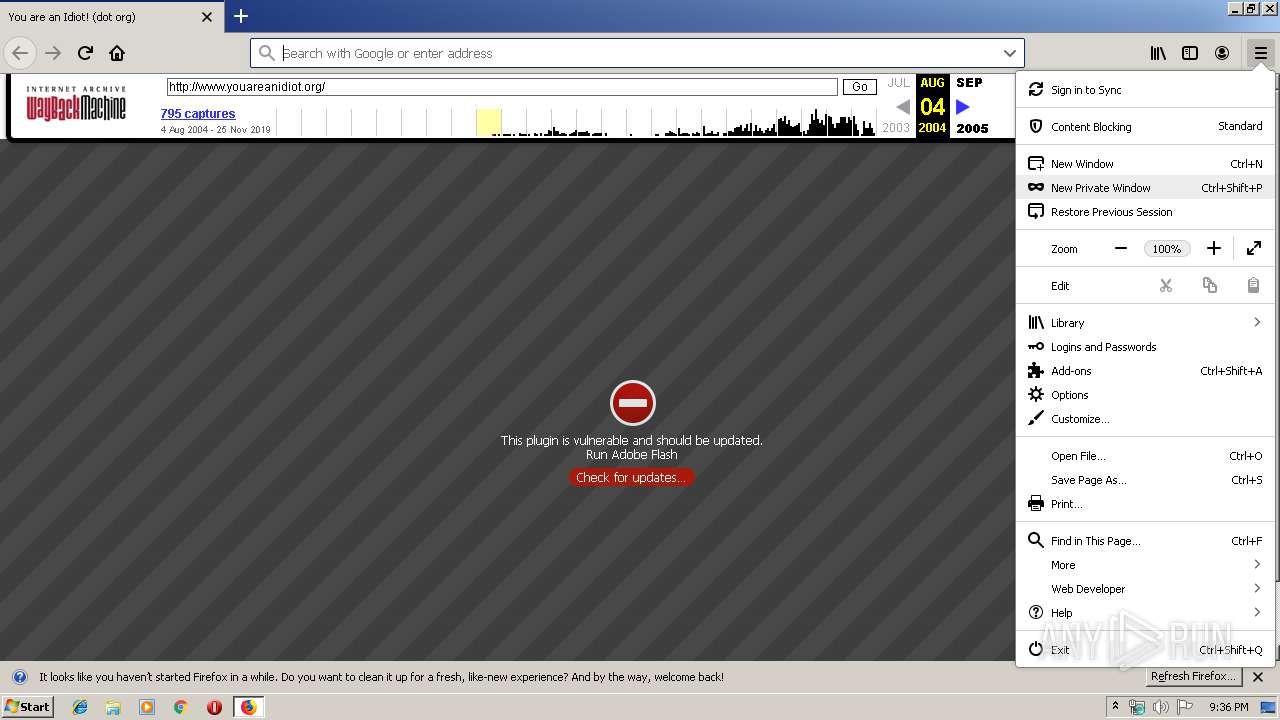Open the 795 captures link
This screenshot has height=720, width=1280.
pyautogui.click(x=198, y=114)
